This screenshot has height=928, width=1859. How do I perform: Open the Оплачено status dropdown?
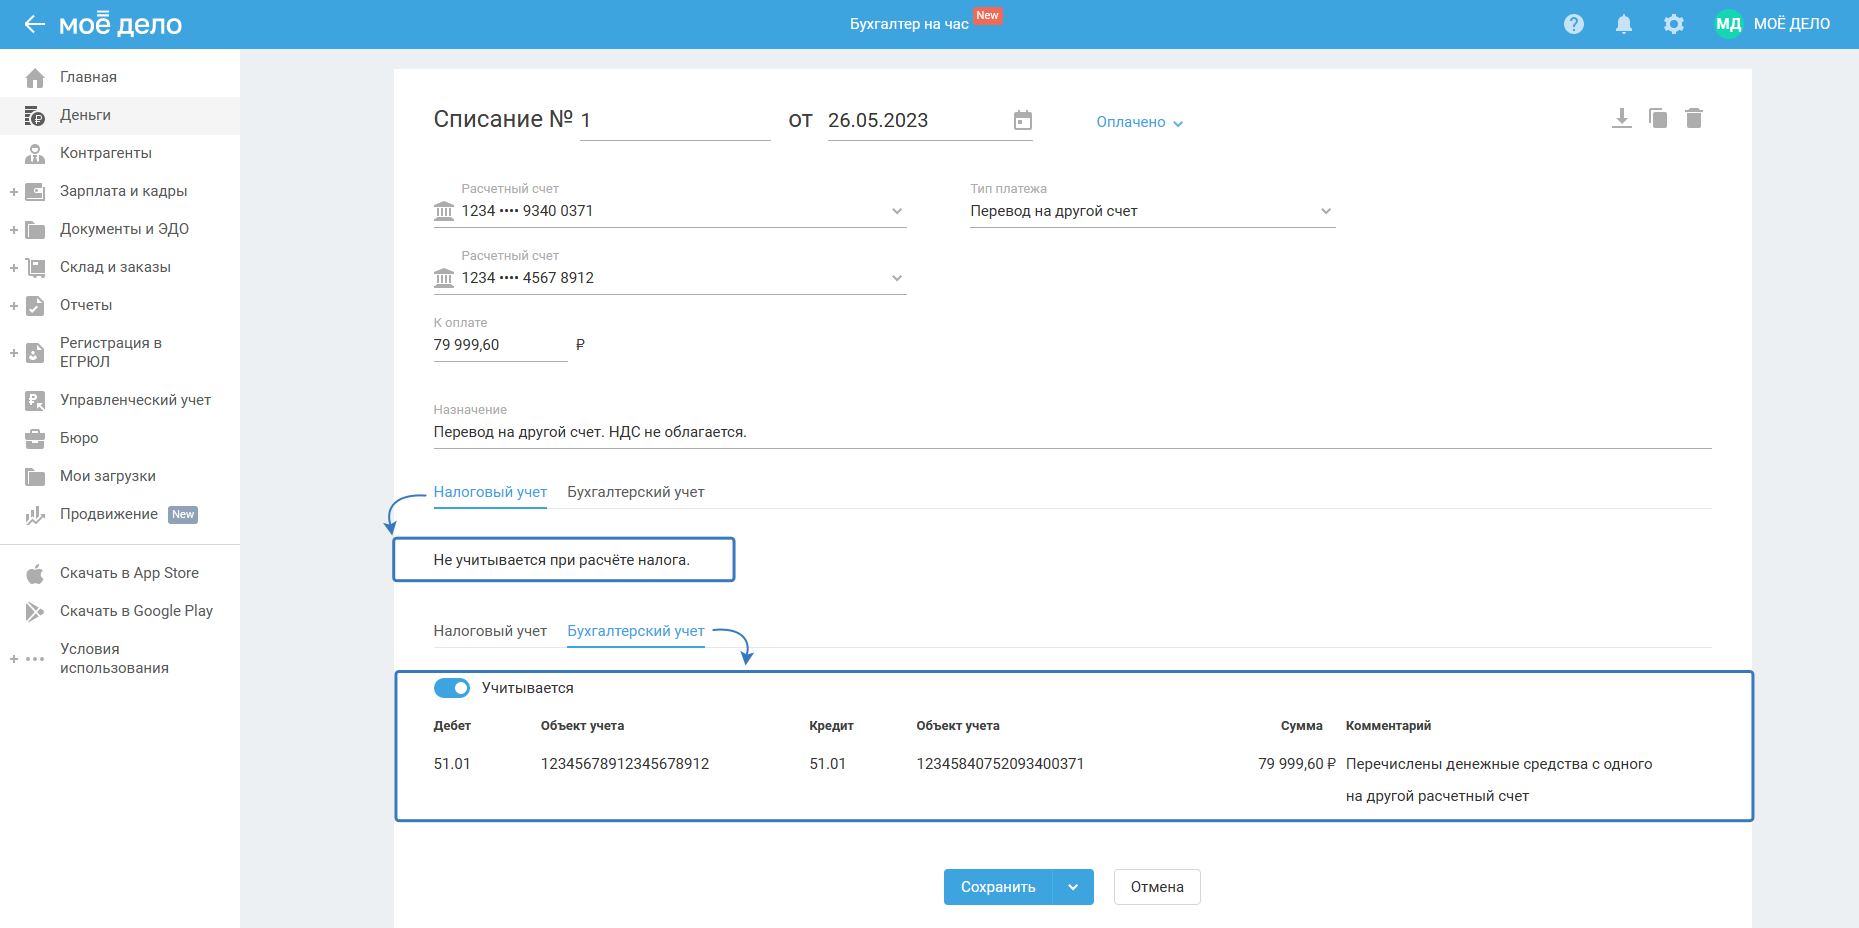click(x=1139, y=122)
